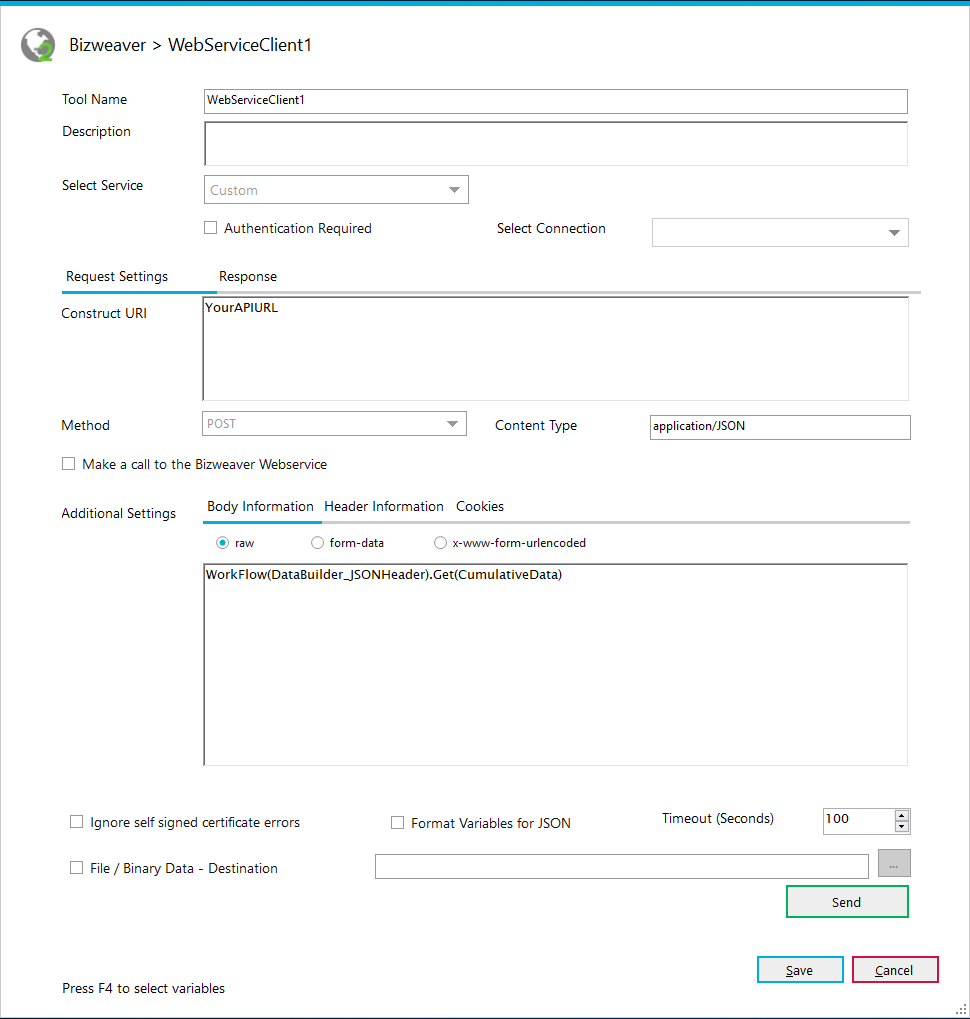Open the Method POST dropdown
Screen dimensions: 970x1019
coord(334,424)
